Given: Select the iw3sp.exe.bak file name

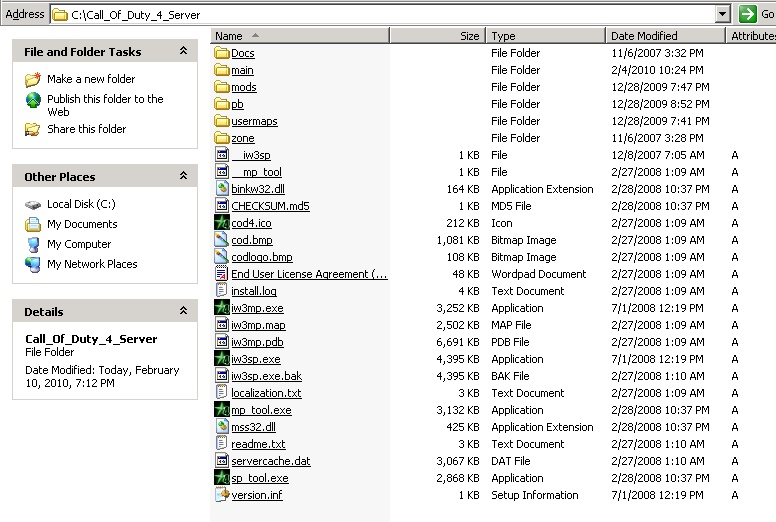Looking at the screenshot, I should coord(266,376).
